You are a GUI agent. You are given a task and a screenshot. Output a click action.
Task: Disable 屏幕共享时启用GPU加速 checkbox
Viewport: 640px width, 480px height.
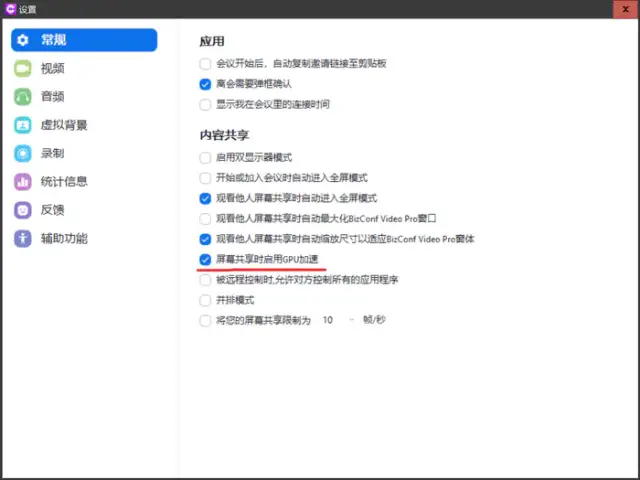pyautogui.click(x=206, y=260)
